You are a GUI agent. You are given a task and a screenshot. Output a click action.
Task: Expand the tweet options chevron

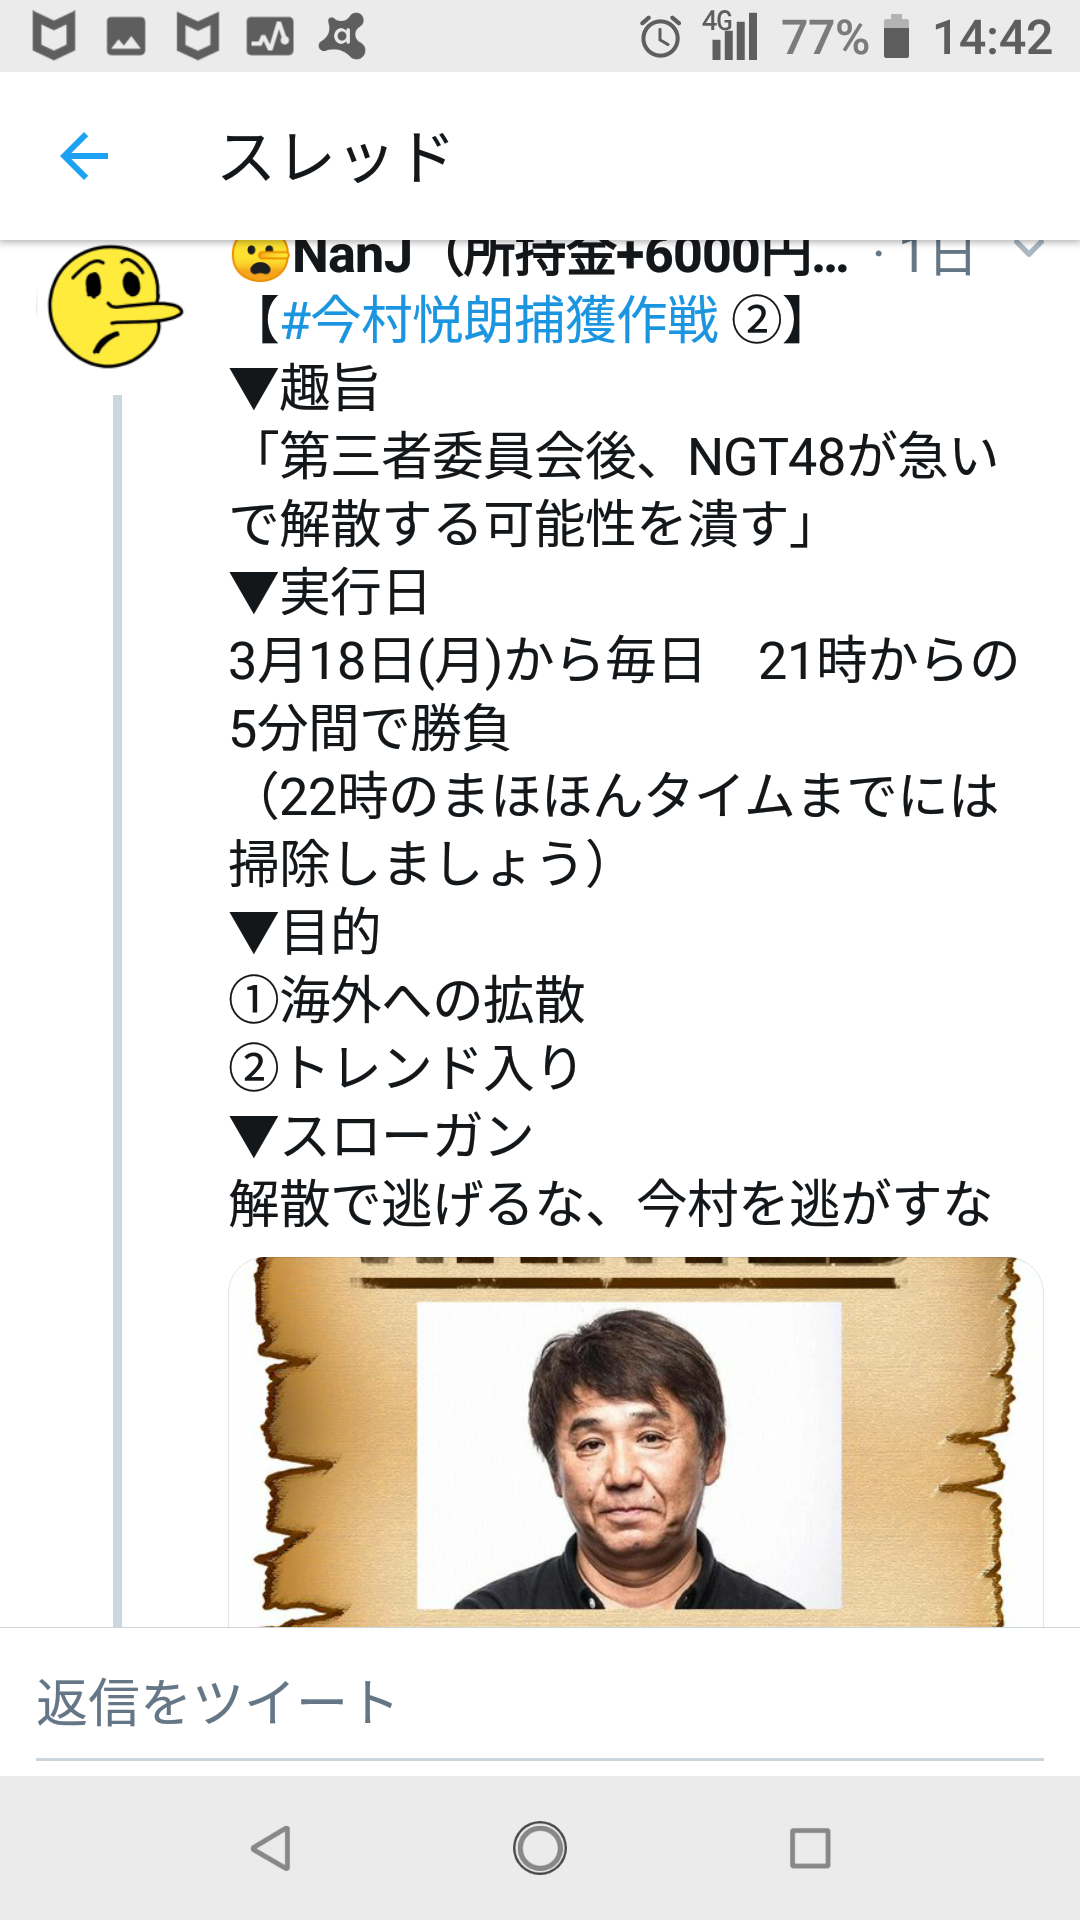pyautogui.click(x=1028, y=250)
